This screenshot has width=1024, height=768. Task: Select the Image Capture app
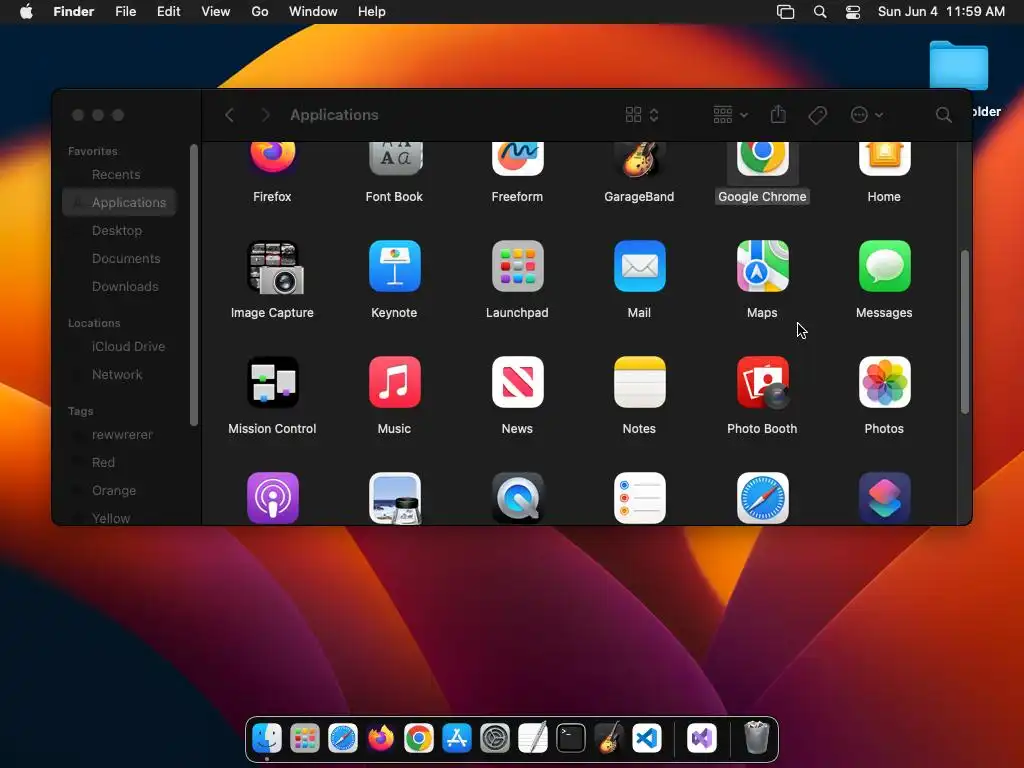[273, 267]
